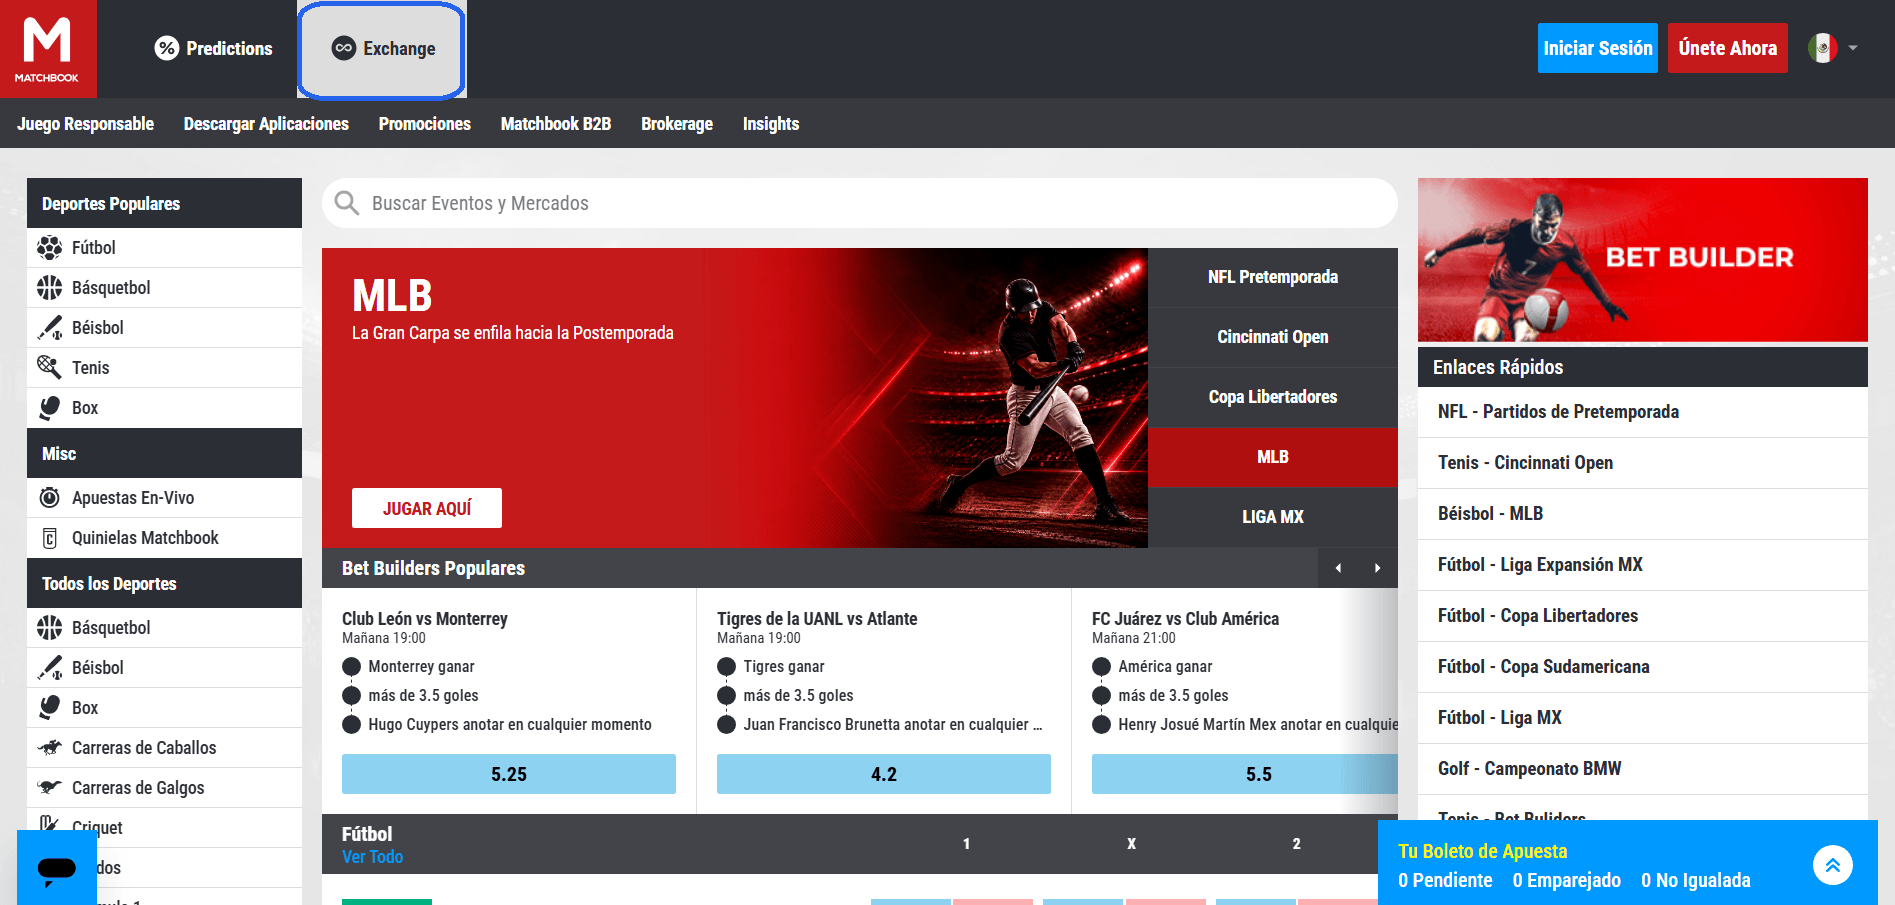Click Ver Todo under Fútbol
The width and height of the screenshot is (1895, 905).
click(372, 857)
